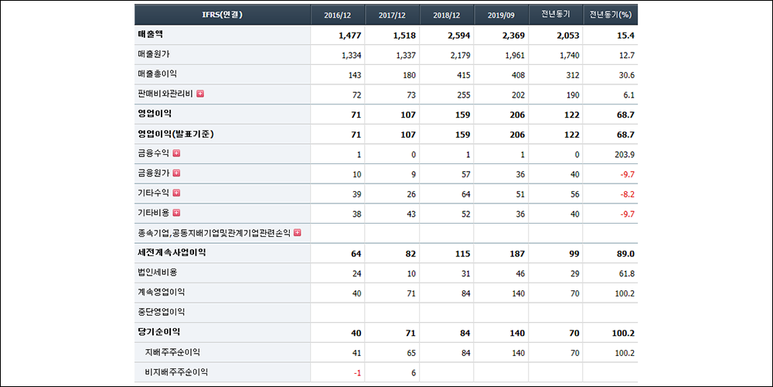Click 기타비용 value 43 for 2017/12
The height and width of the screenshot is (387, 773).
tap(411, 214)
